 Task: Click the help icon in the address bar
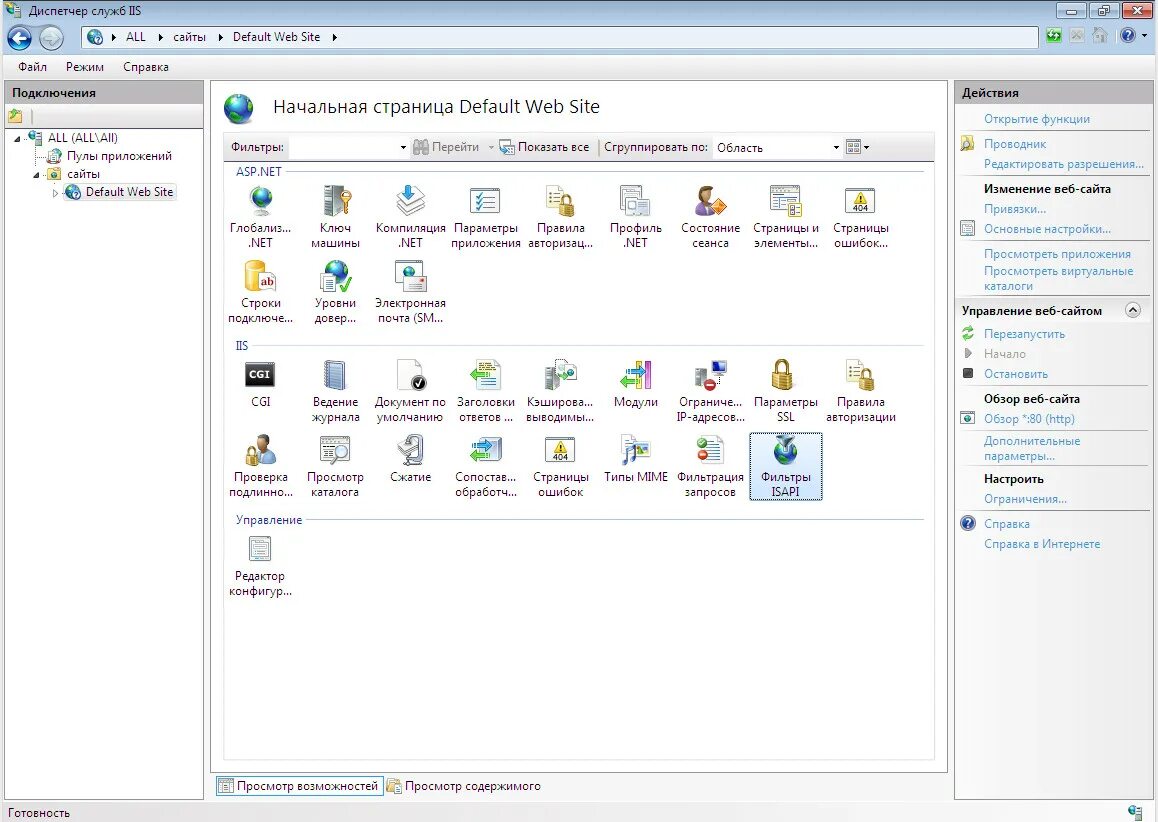[1128, 35]
